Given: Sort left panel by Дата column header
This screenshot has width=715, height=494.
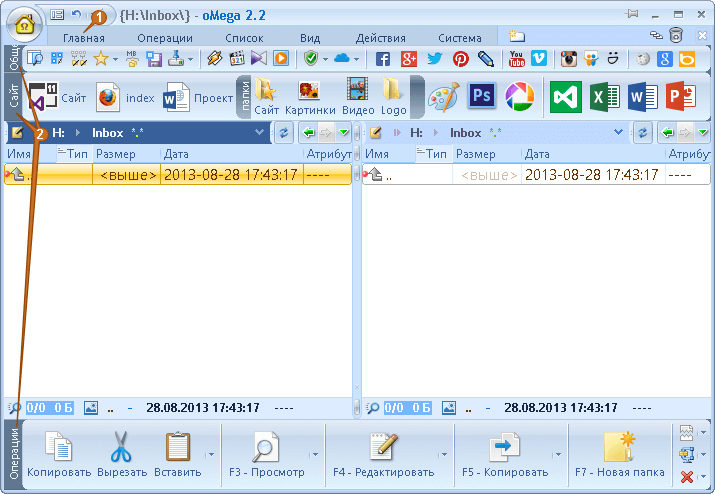Looking at the screenshot, I should click(176, 154).
